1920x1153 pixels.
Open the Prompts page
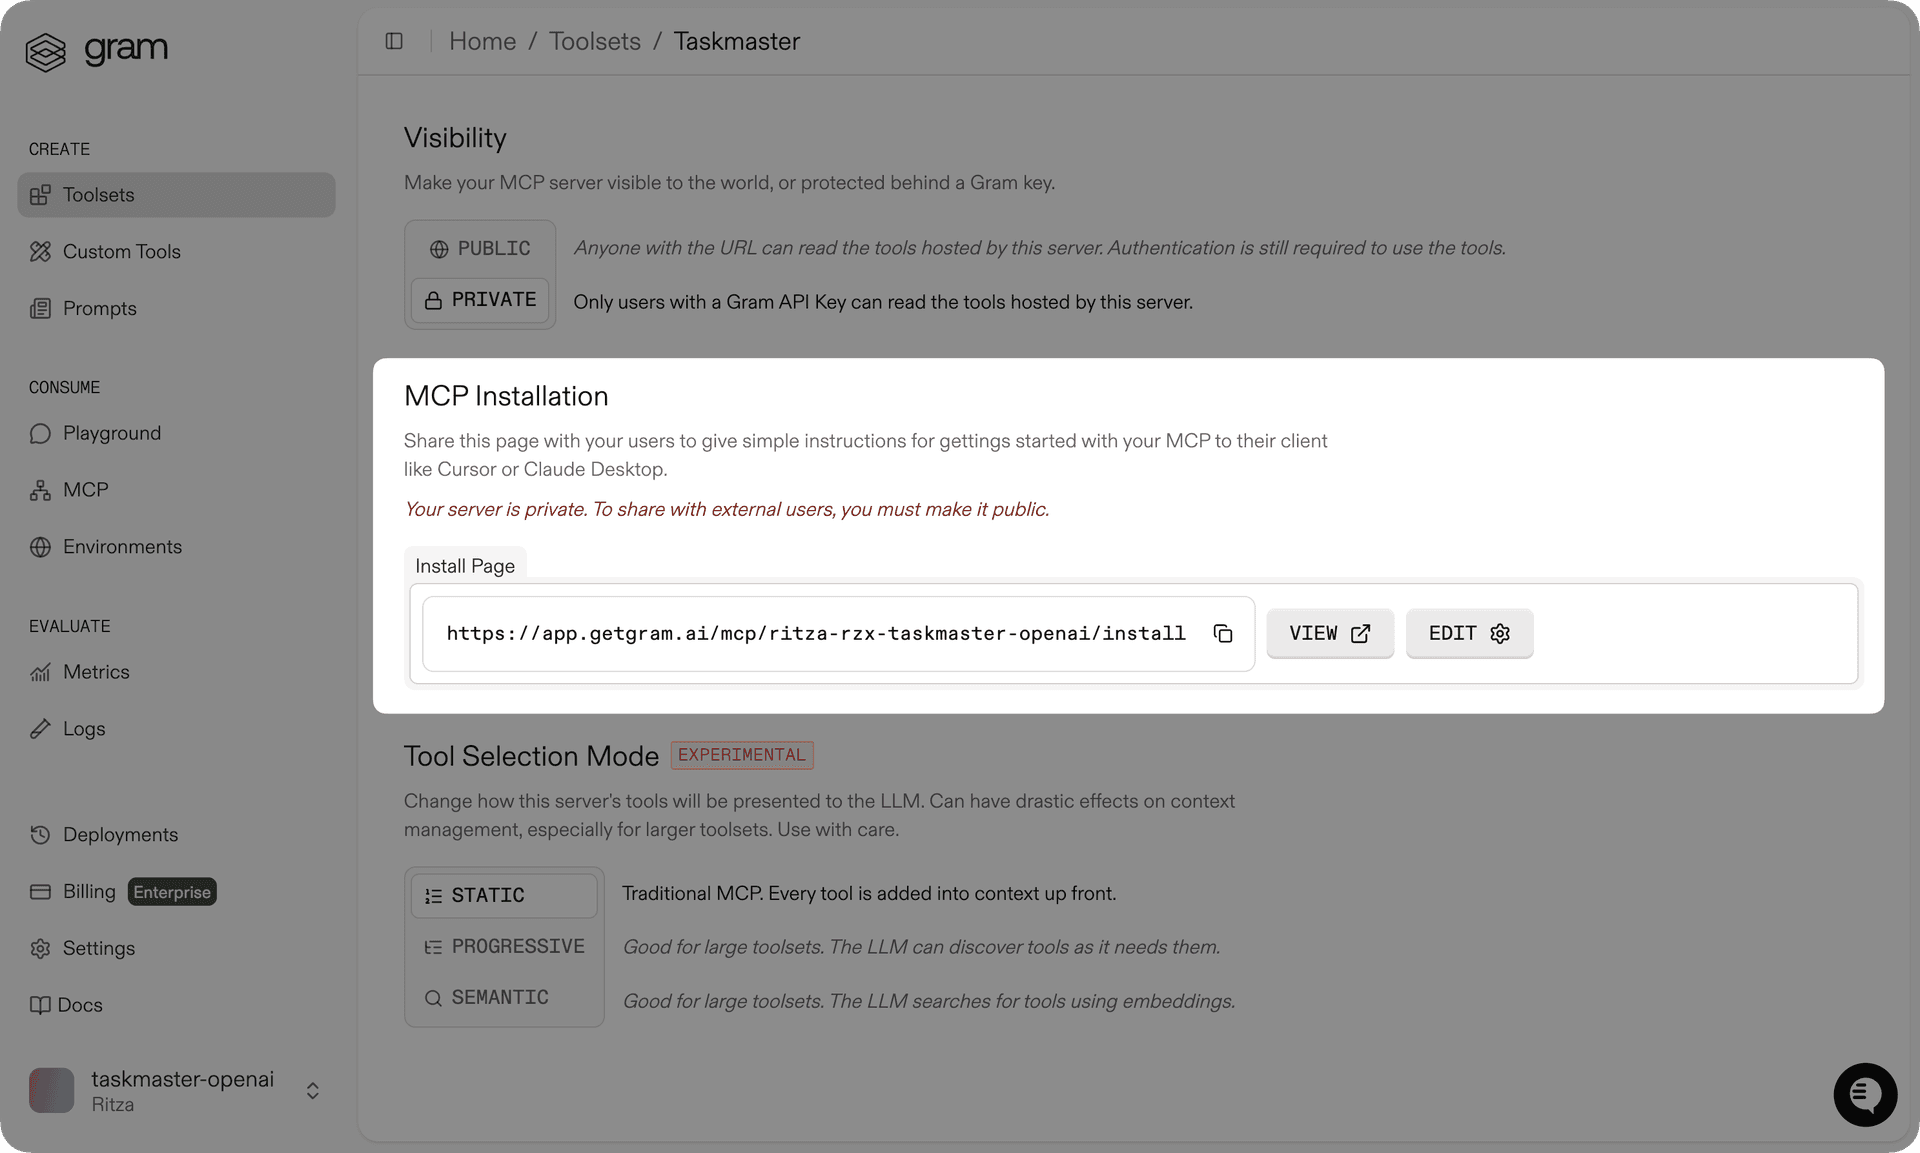pyautogui.click(x=100, y=308)
